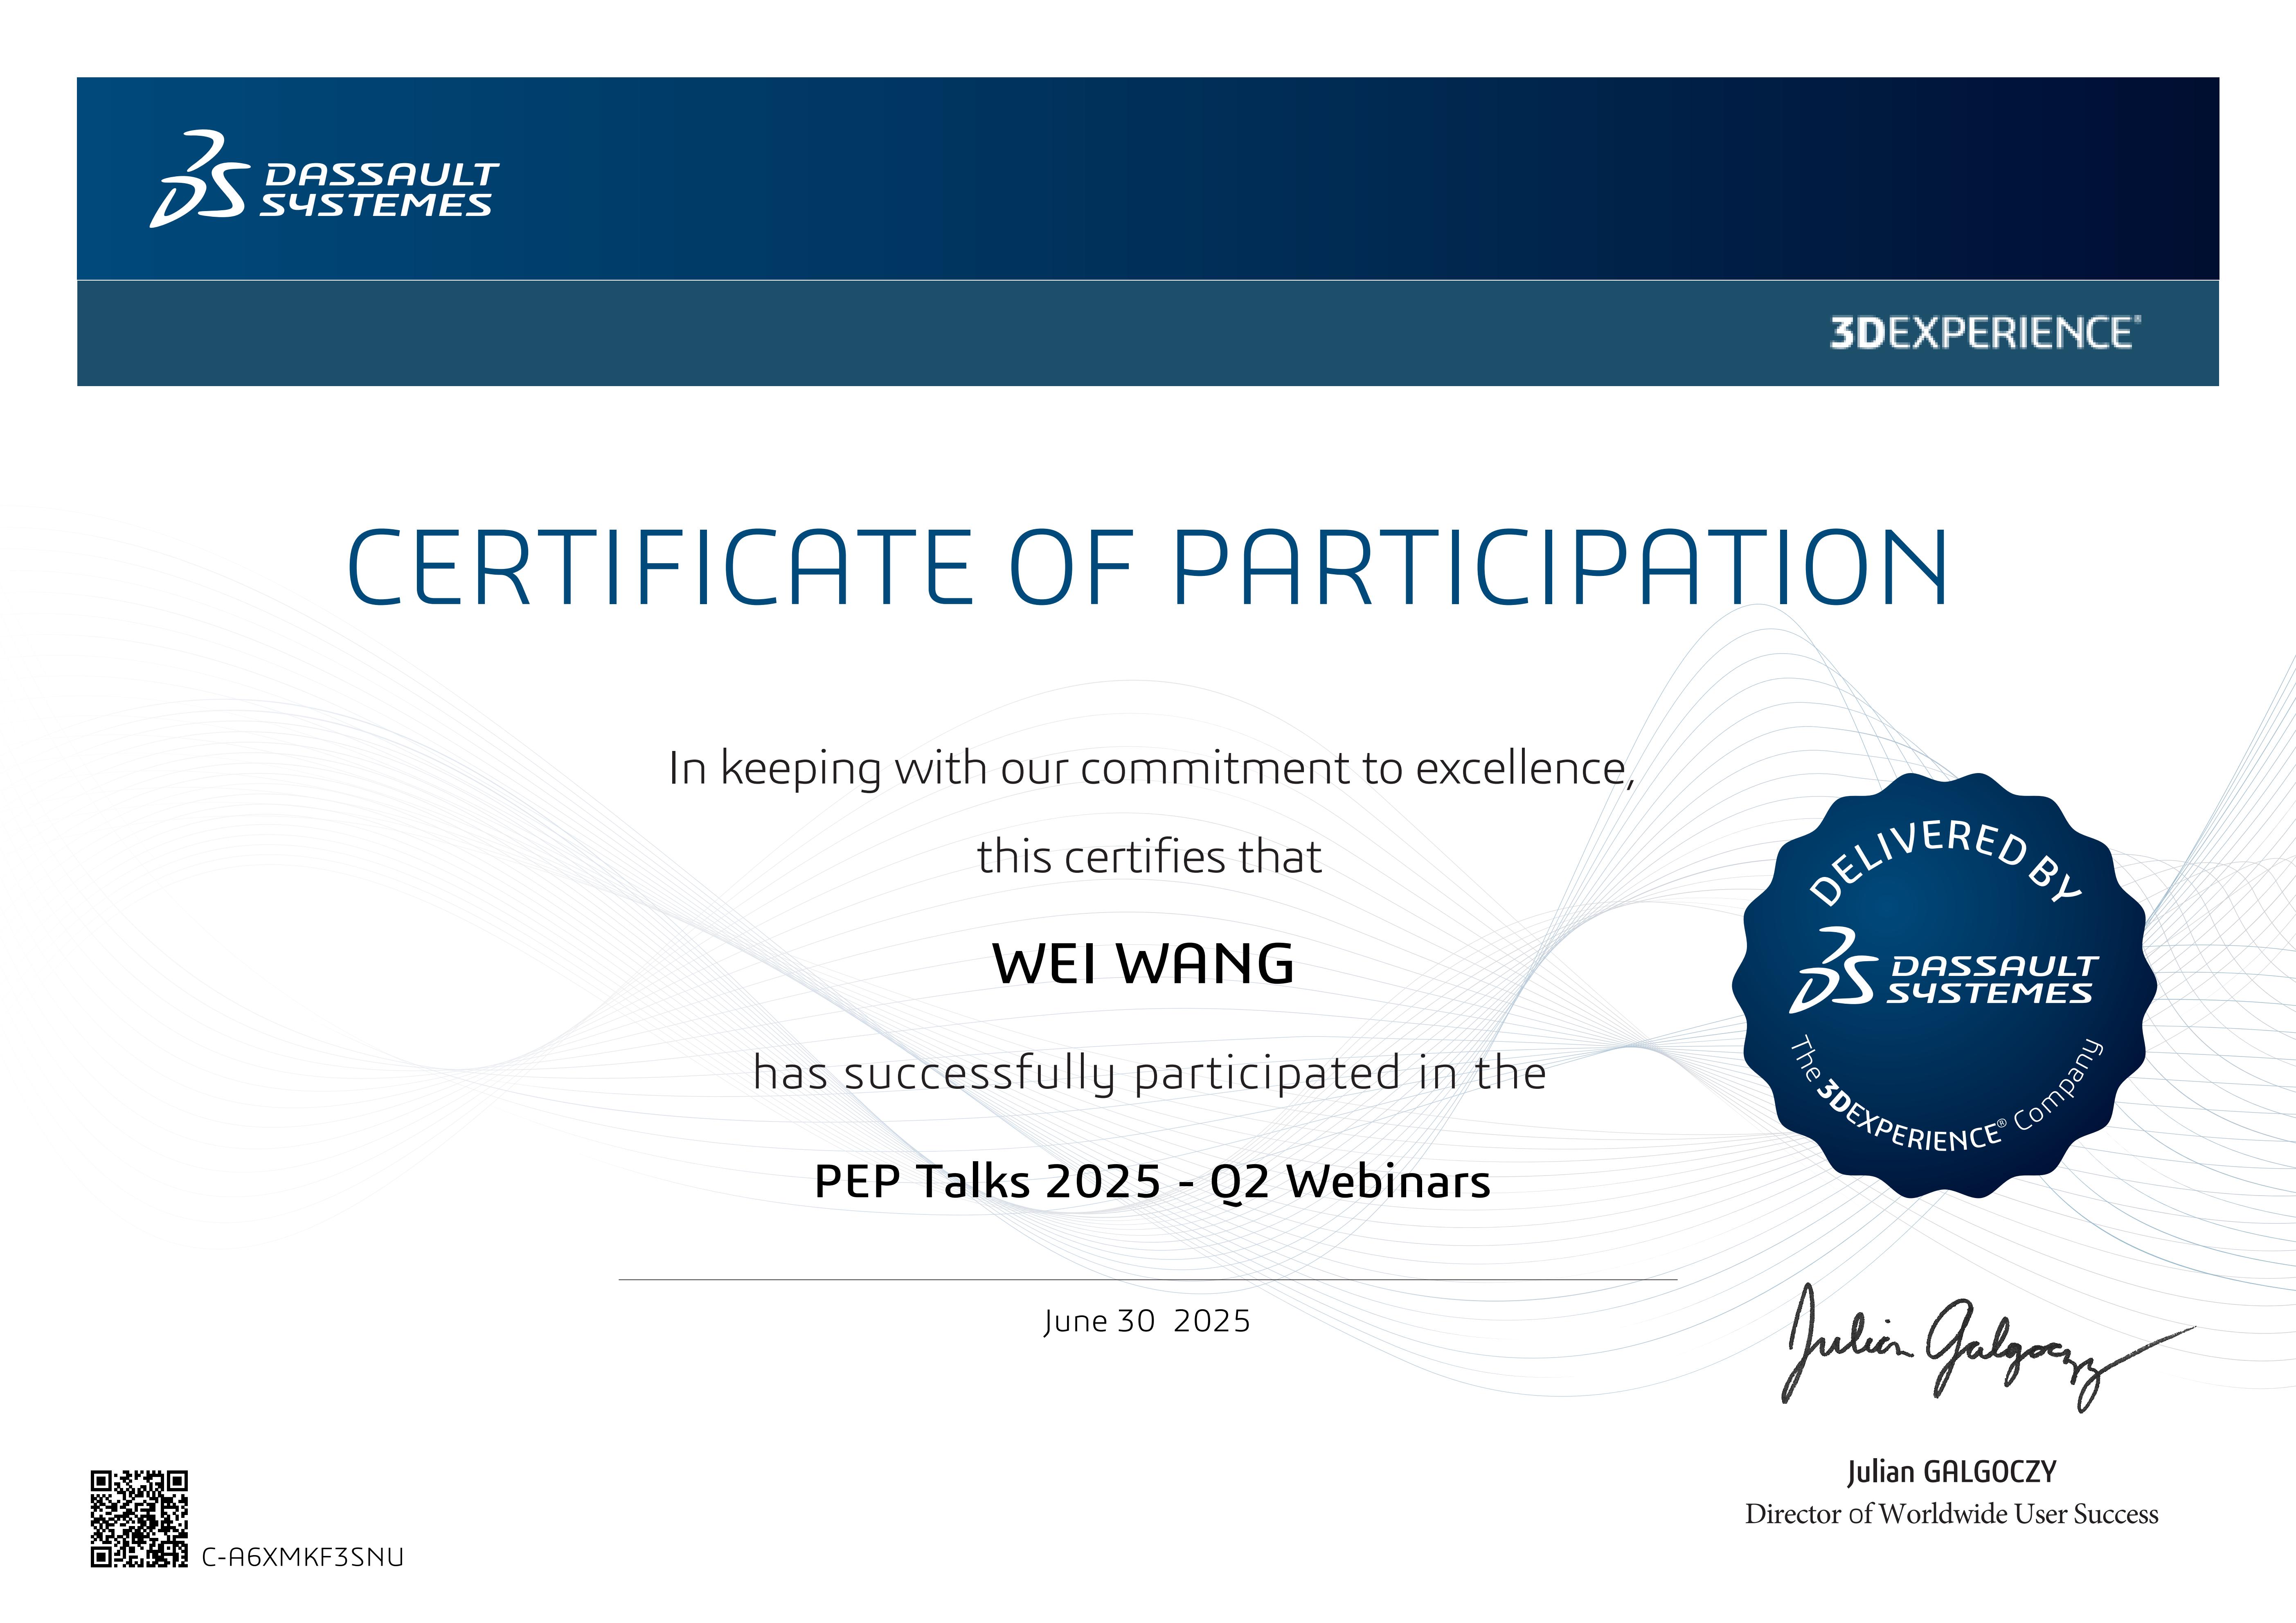2296x1623 pixels.
Task: Click the PEP Talks 2025 - Q2 Webinars text
Action: (x=1152, y=1181)
